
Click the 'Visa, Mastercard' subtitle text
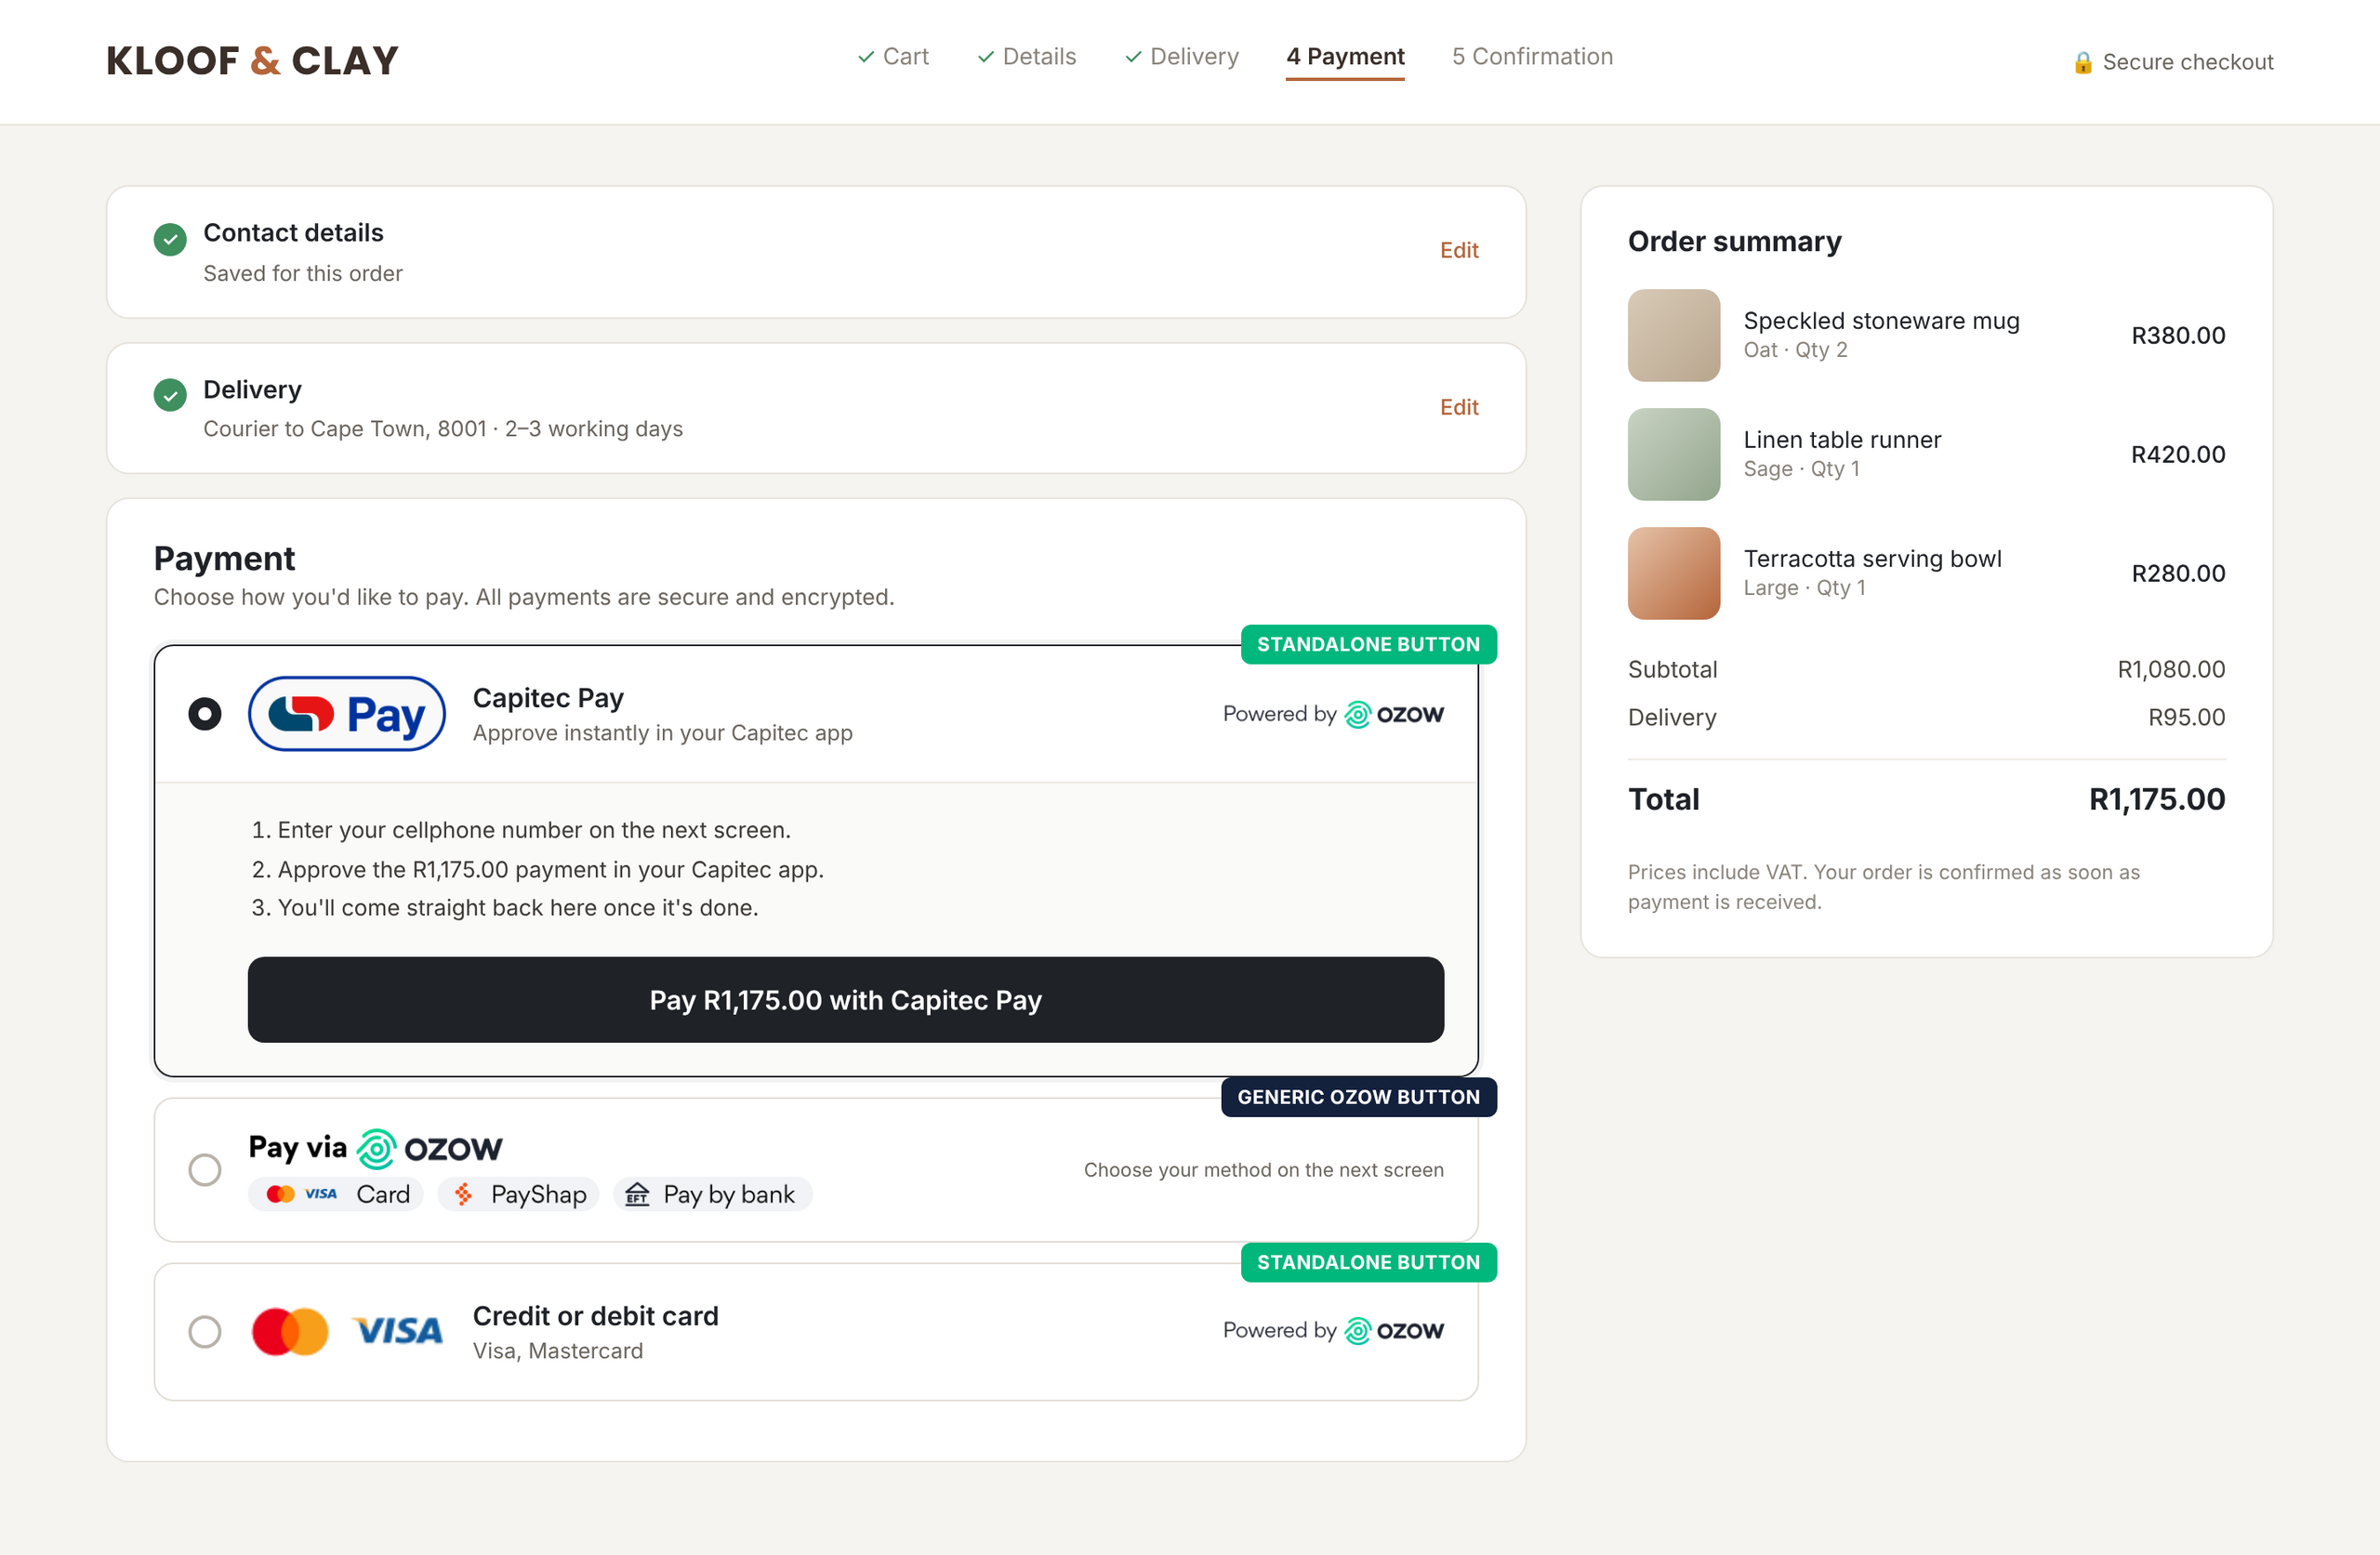(x=558, y=1351)
